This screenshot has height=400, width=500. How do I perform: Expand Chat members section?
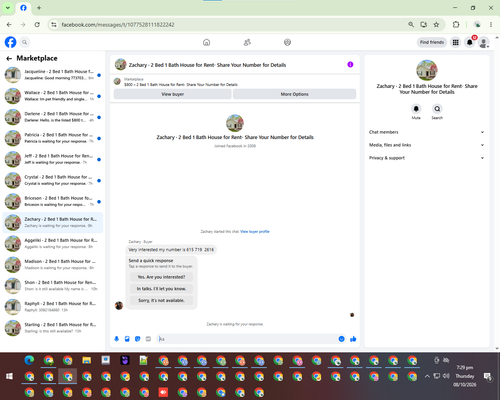427,132
